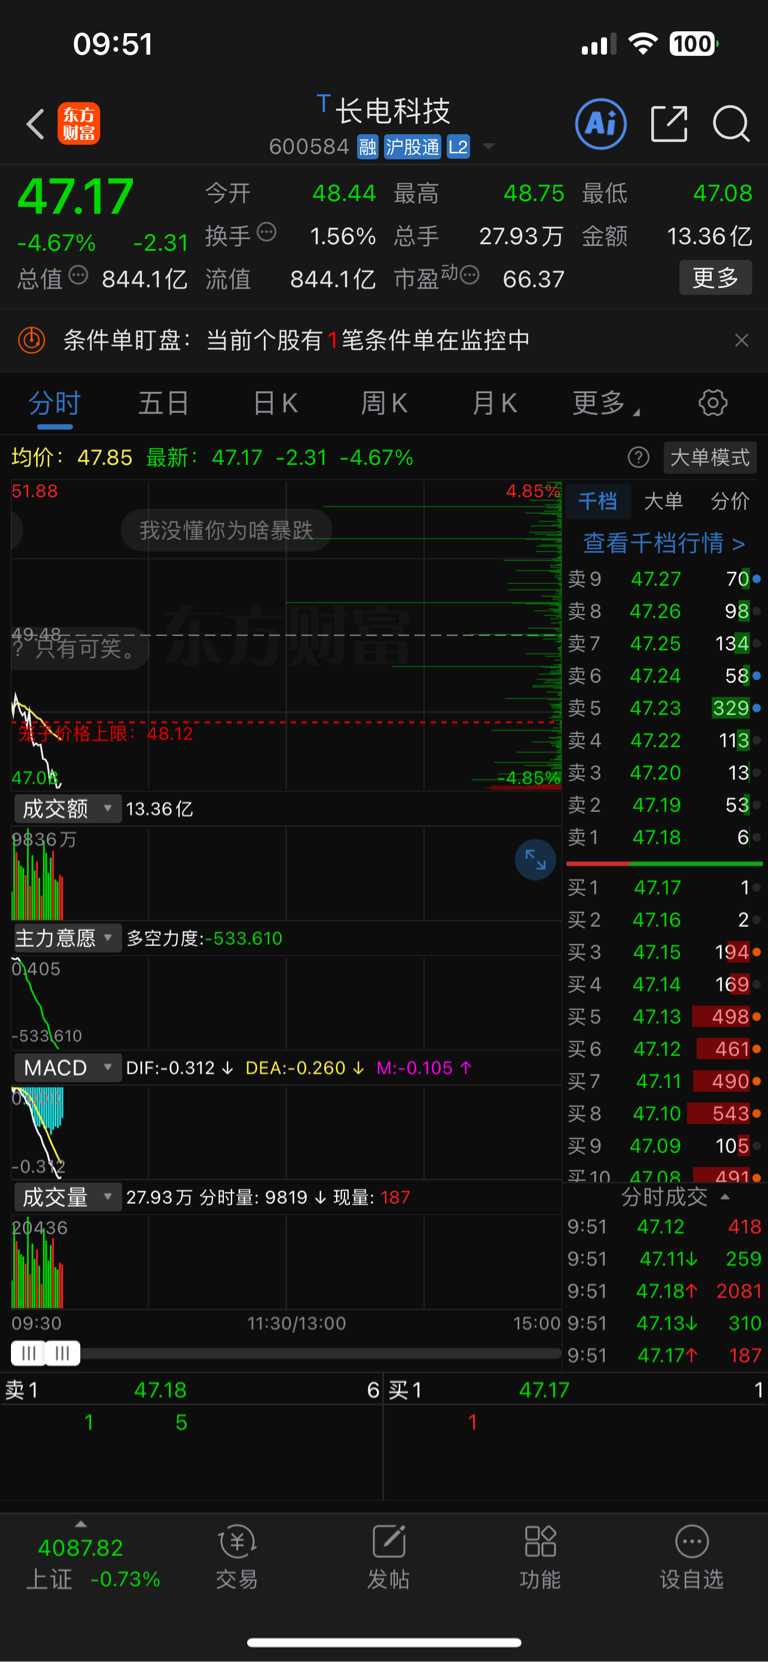Select the 千档 order book tab
This screenshot has height=1662, width=768.
pos(598,501)
